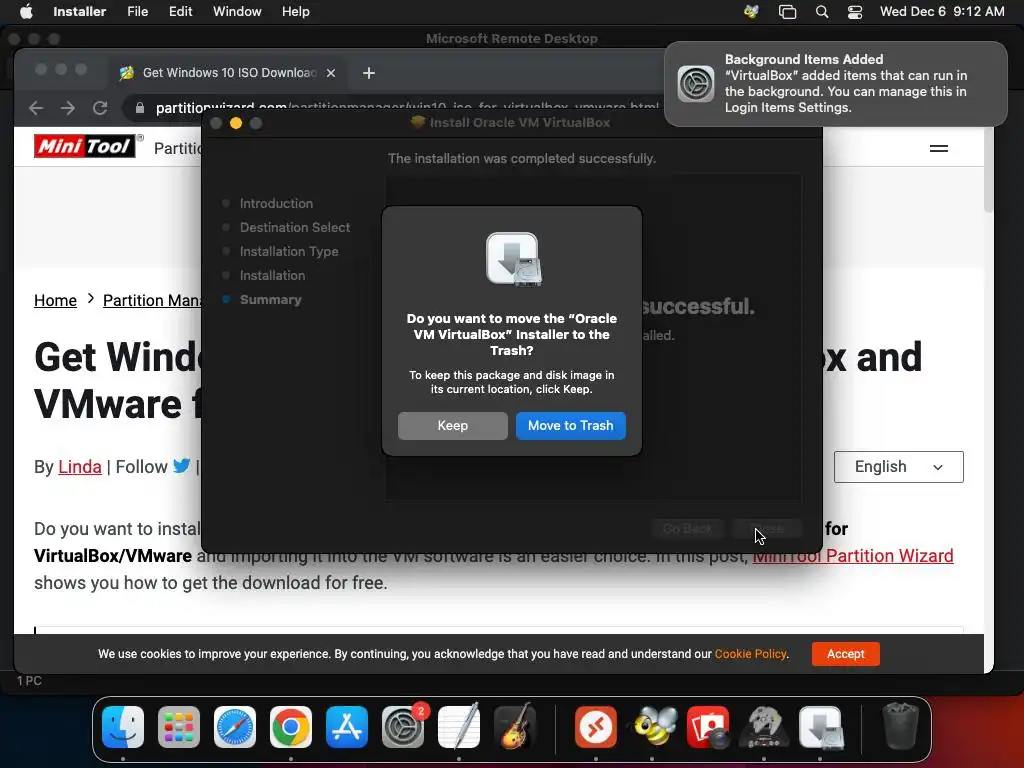
Task: Open author Linda's link
Action: pos(80,467)
